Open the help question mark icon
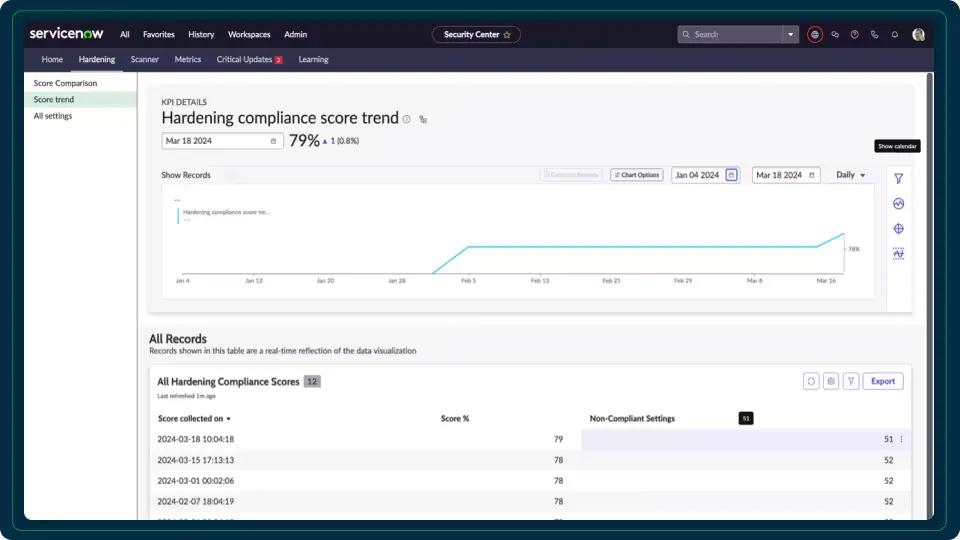Viewport: 960px width, 540px height. coord(854,35)
